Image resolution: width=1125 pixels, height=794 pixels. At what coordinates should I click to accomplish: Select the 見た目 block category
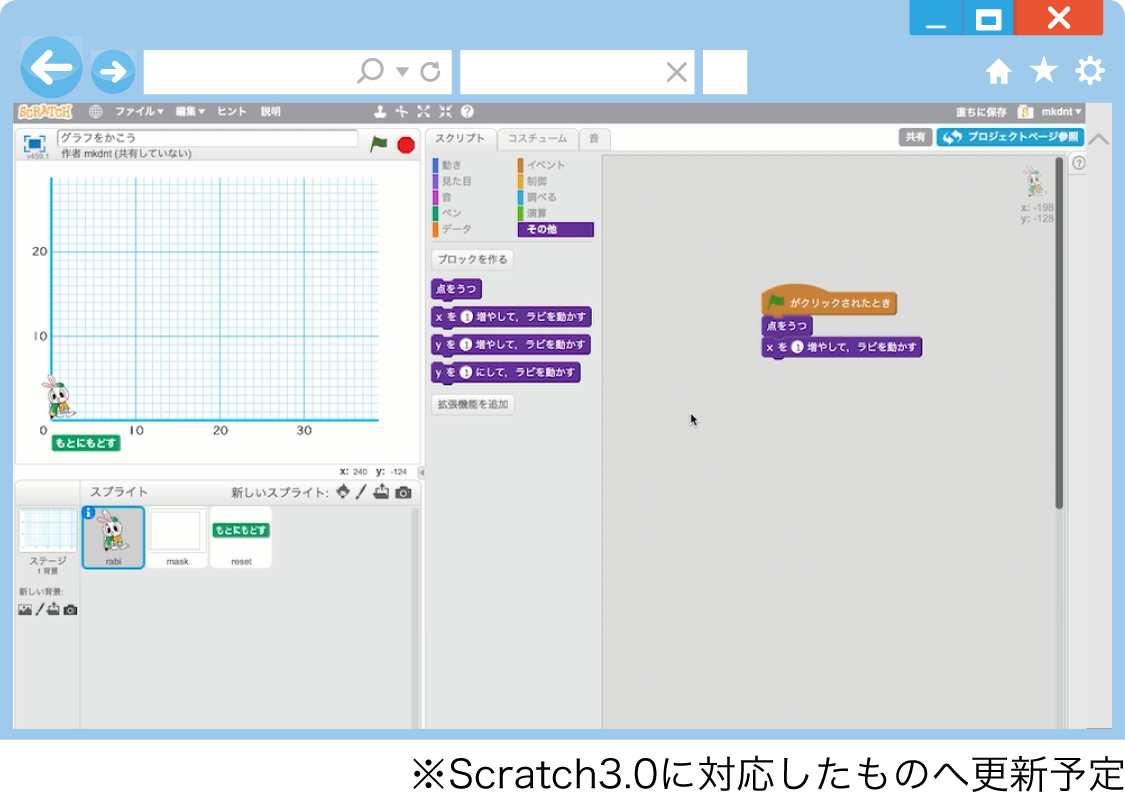(x=456, y=181)
